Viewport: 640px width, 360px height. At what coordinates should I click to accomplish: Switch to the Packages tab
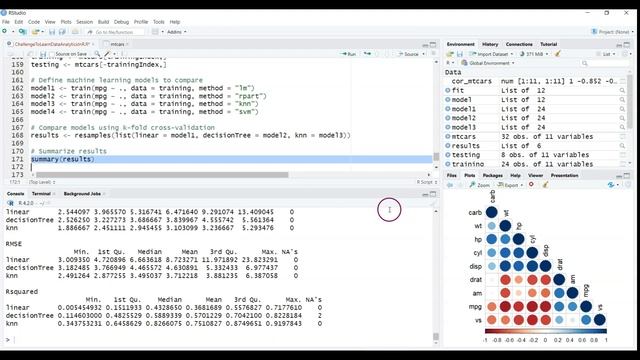(493, 175)
